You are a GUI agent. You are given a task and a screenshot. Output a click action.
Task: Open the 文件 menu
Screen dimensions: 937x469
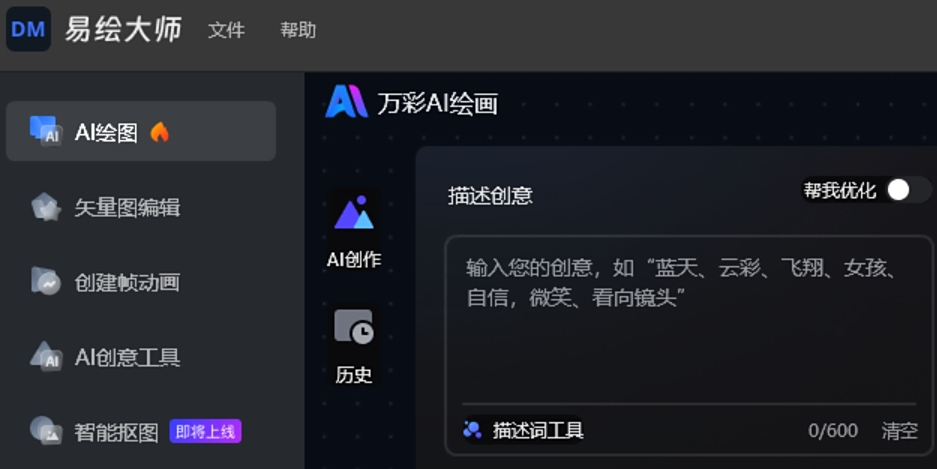(x=226, y=30)
